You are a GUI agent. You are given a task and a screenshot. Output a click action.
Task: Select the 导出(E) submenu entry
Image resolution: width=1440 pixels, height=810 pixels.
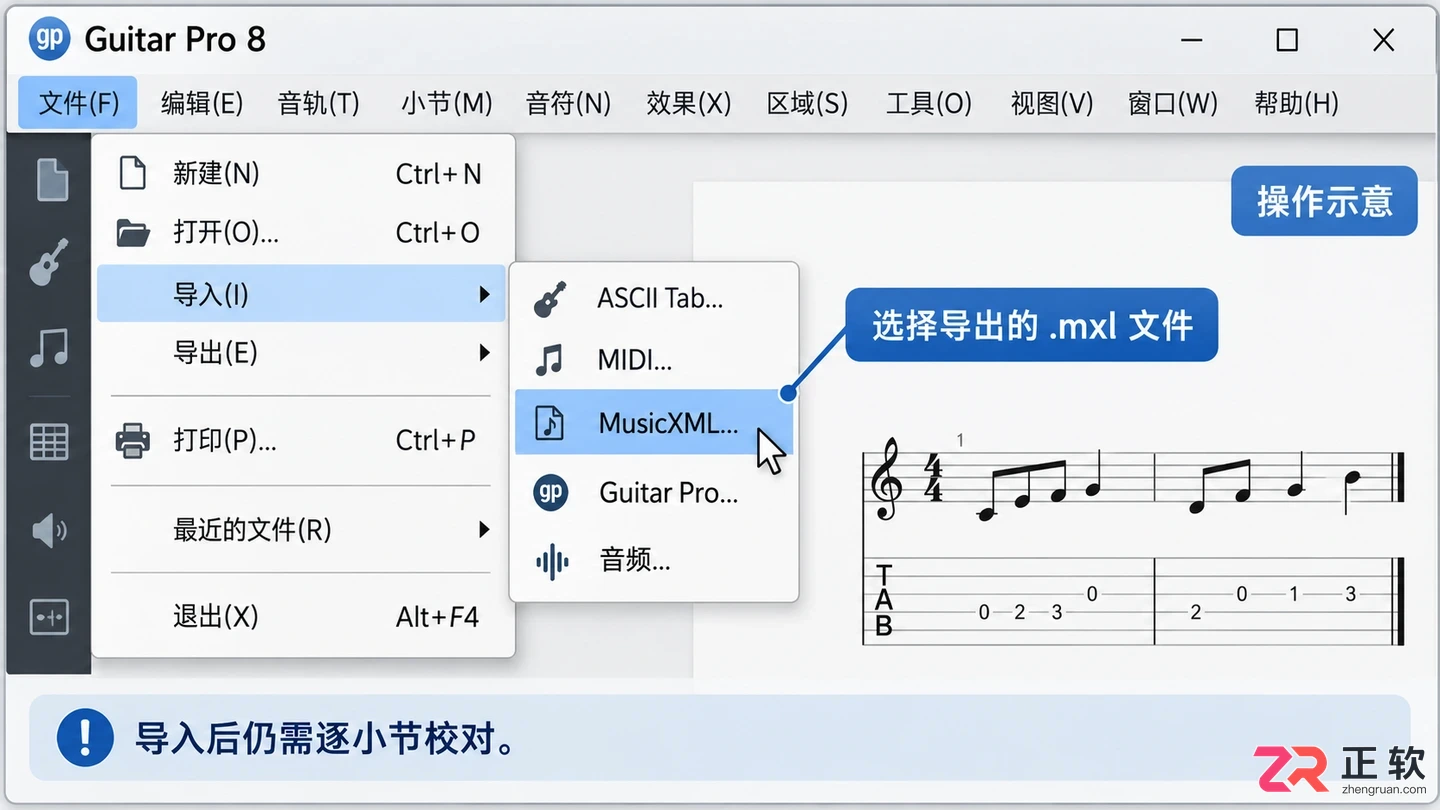coord(303,352)
